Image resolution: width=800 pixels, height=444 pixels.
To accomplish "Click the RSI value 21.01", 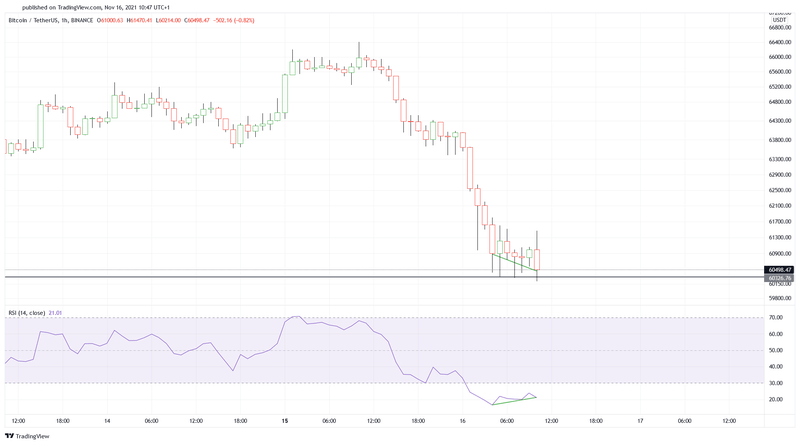I will 55,313.
